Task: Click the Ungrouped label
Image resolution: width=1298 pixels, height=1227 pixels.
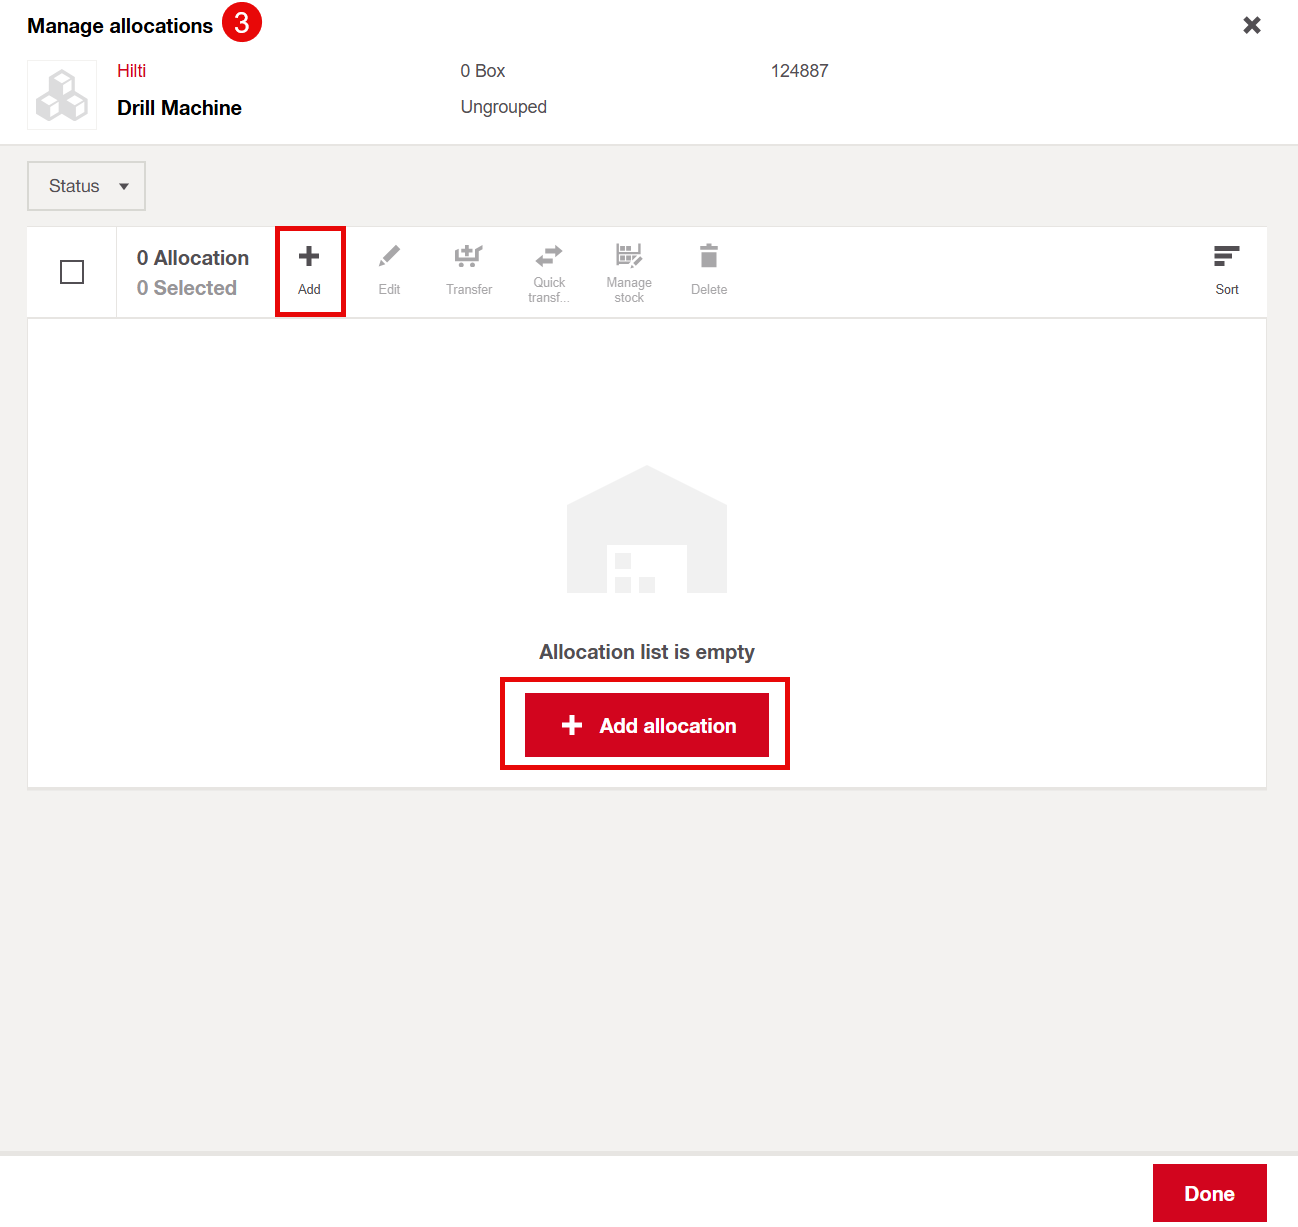Action: (x=503, y=107)
